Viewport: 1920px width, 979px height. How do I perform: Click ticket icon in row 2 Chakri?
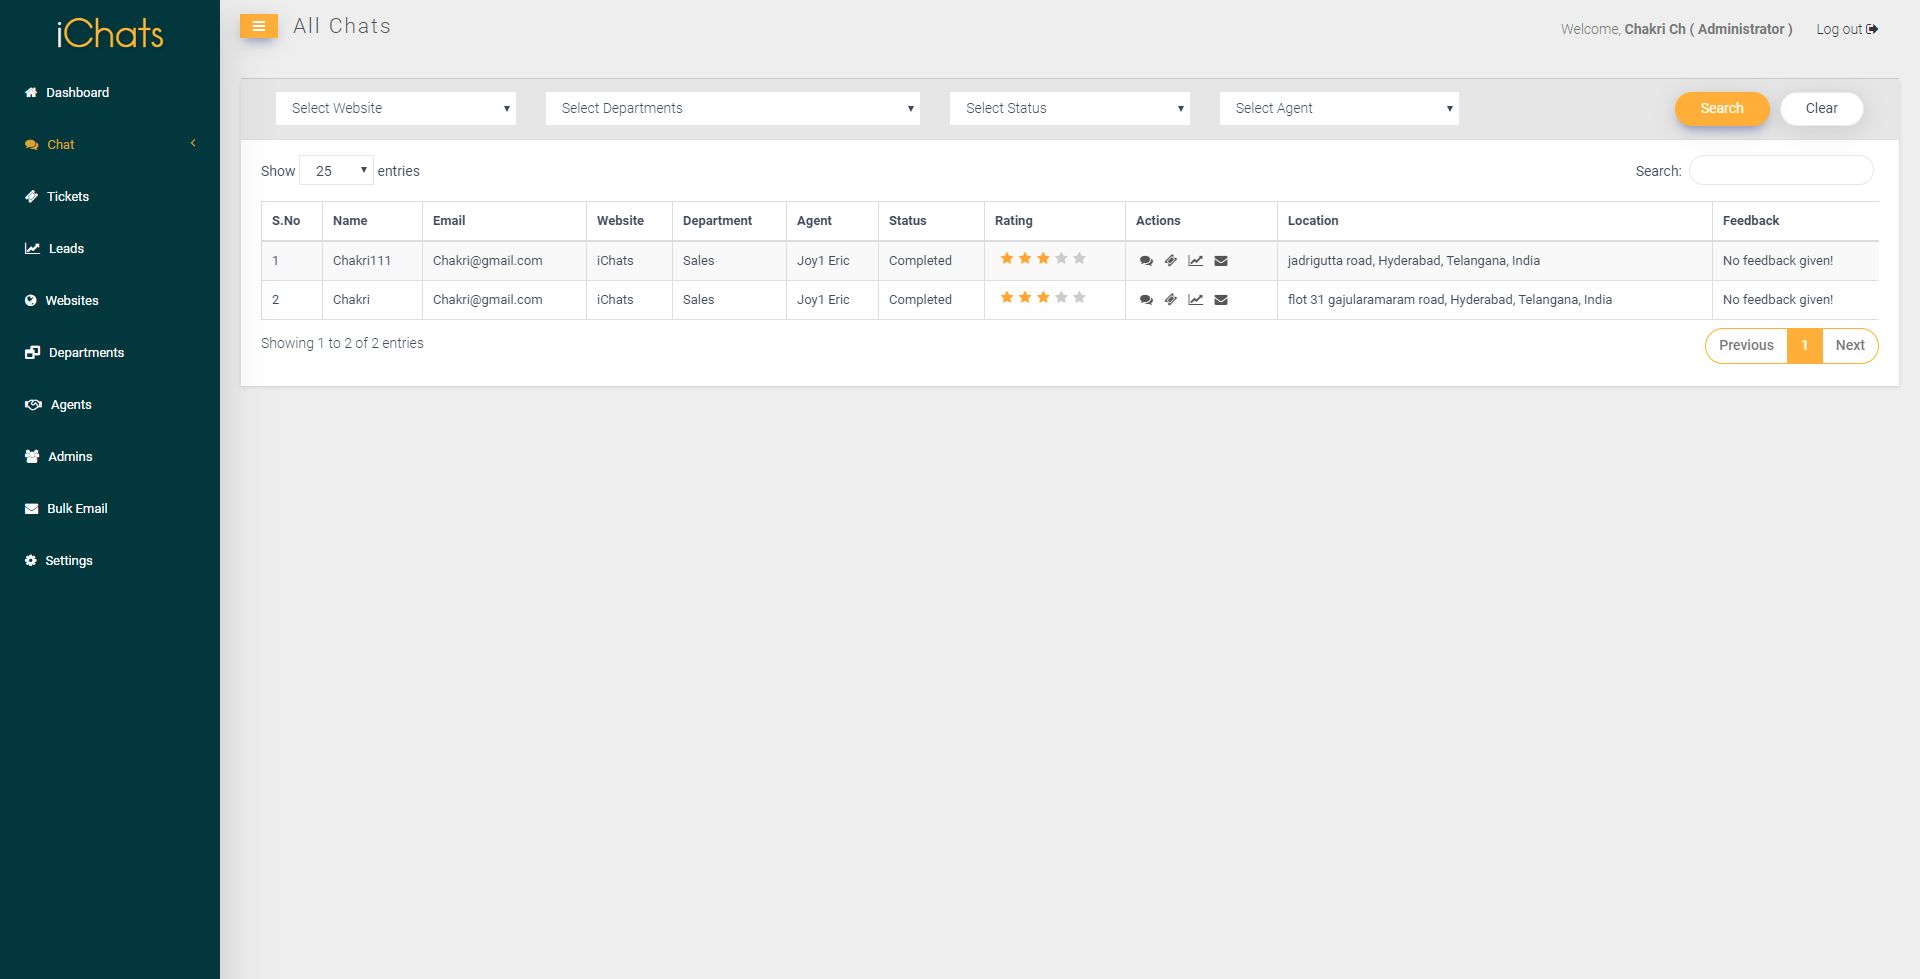1171,300
